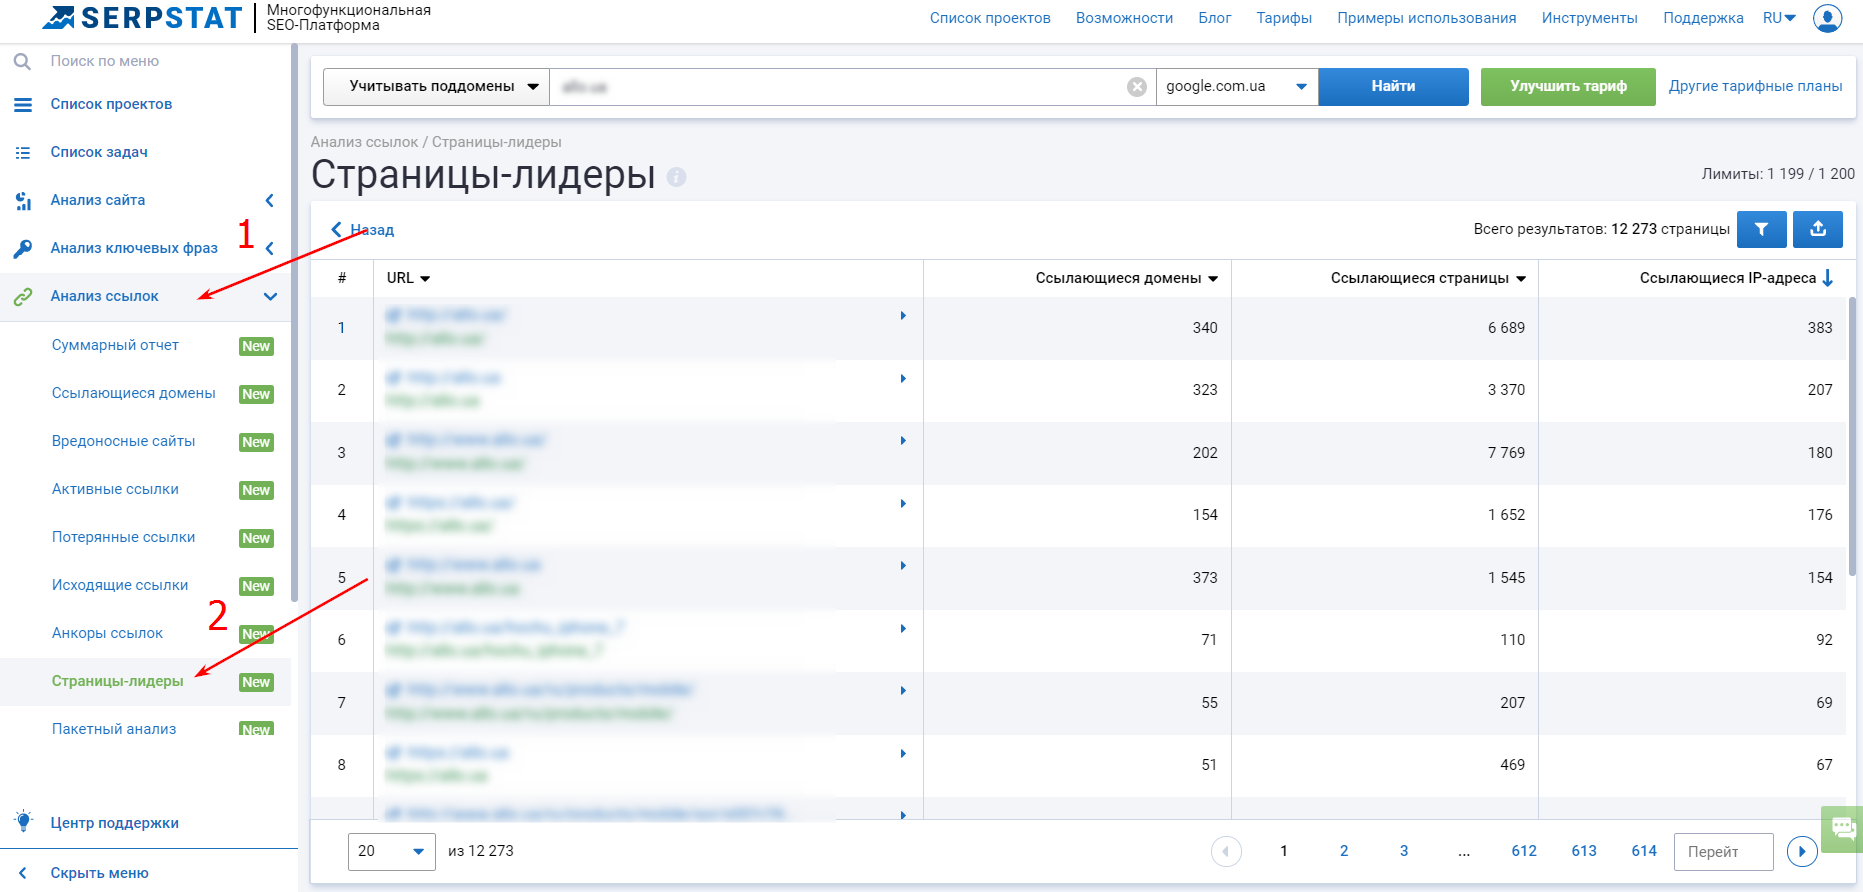The height and width of the screenshot is (892, 1863).
Task: Select Страницы-лидеры sidebar item
Action: 118,681
